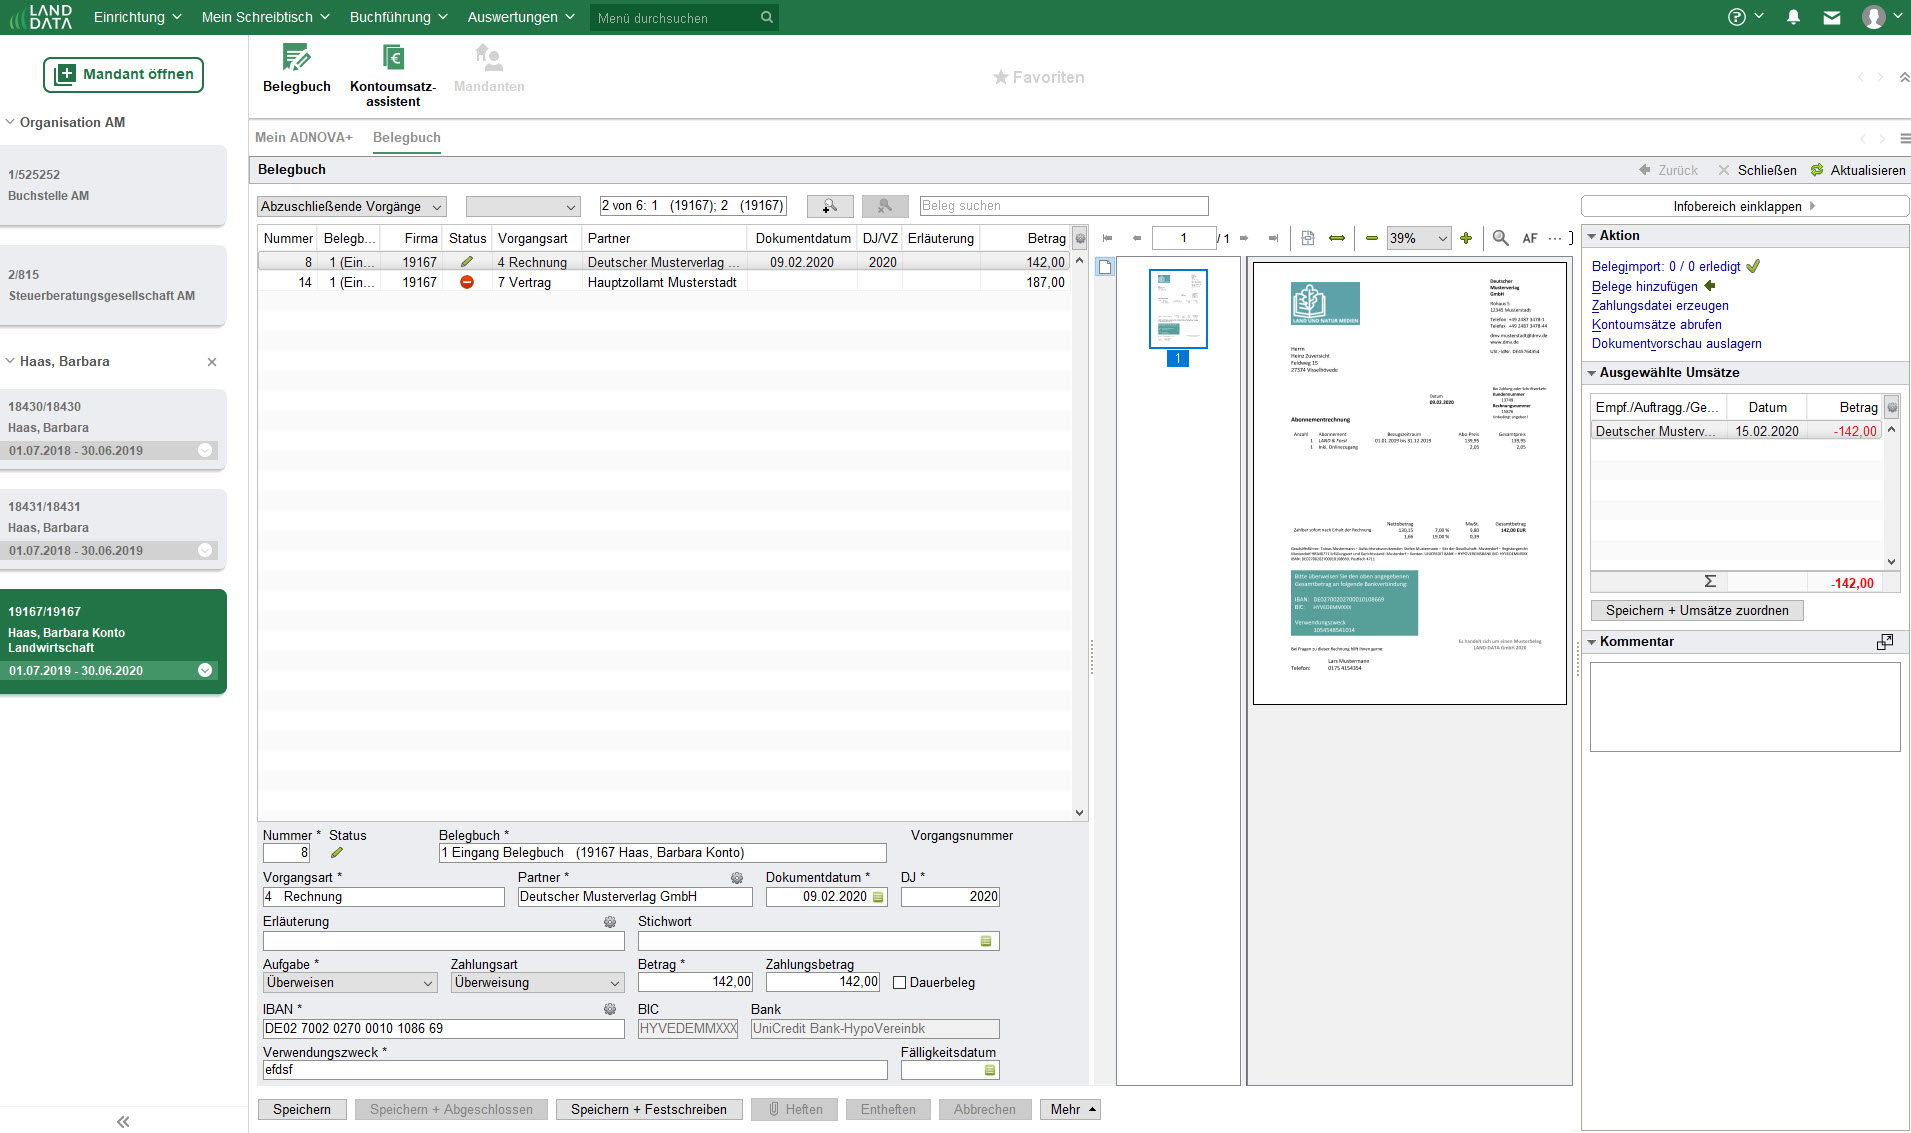Open the mail envelope icon
This screenshot has width=1911, height=1133.
(x=1831, y=17)
